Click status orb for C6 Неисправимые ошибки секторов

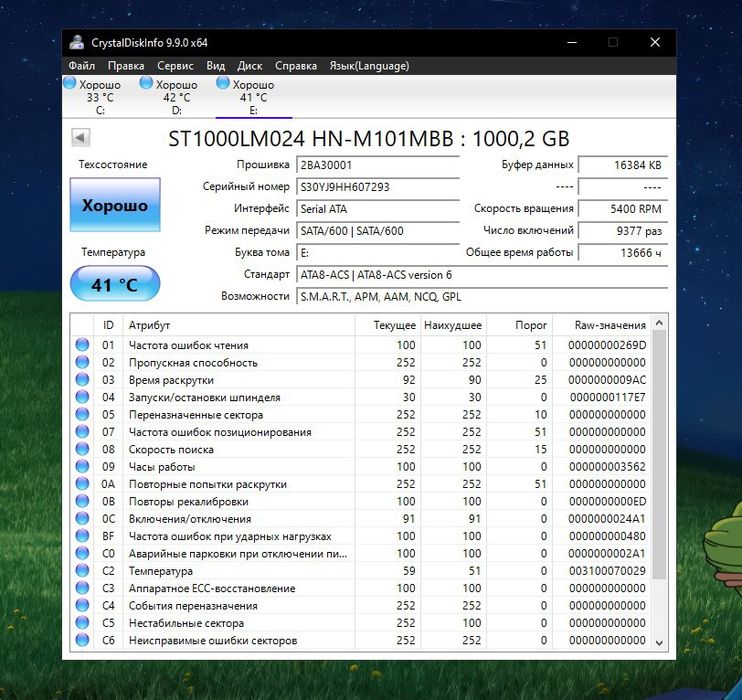click(x=82, y=640)
